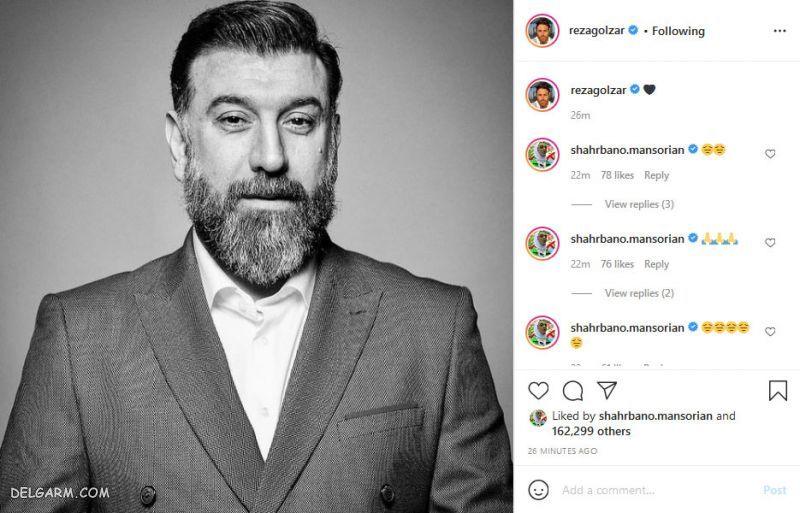Open rezagolzar profile picture in header
Viewport: 800px width, 513px height.
pyautogui.click(x=541, y=31)
